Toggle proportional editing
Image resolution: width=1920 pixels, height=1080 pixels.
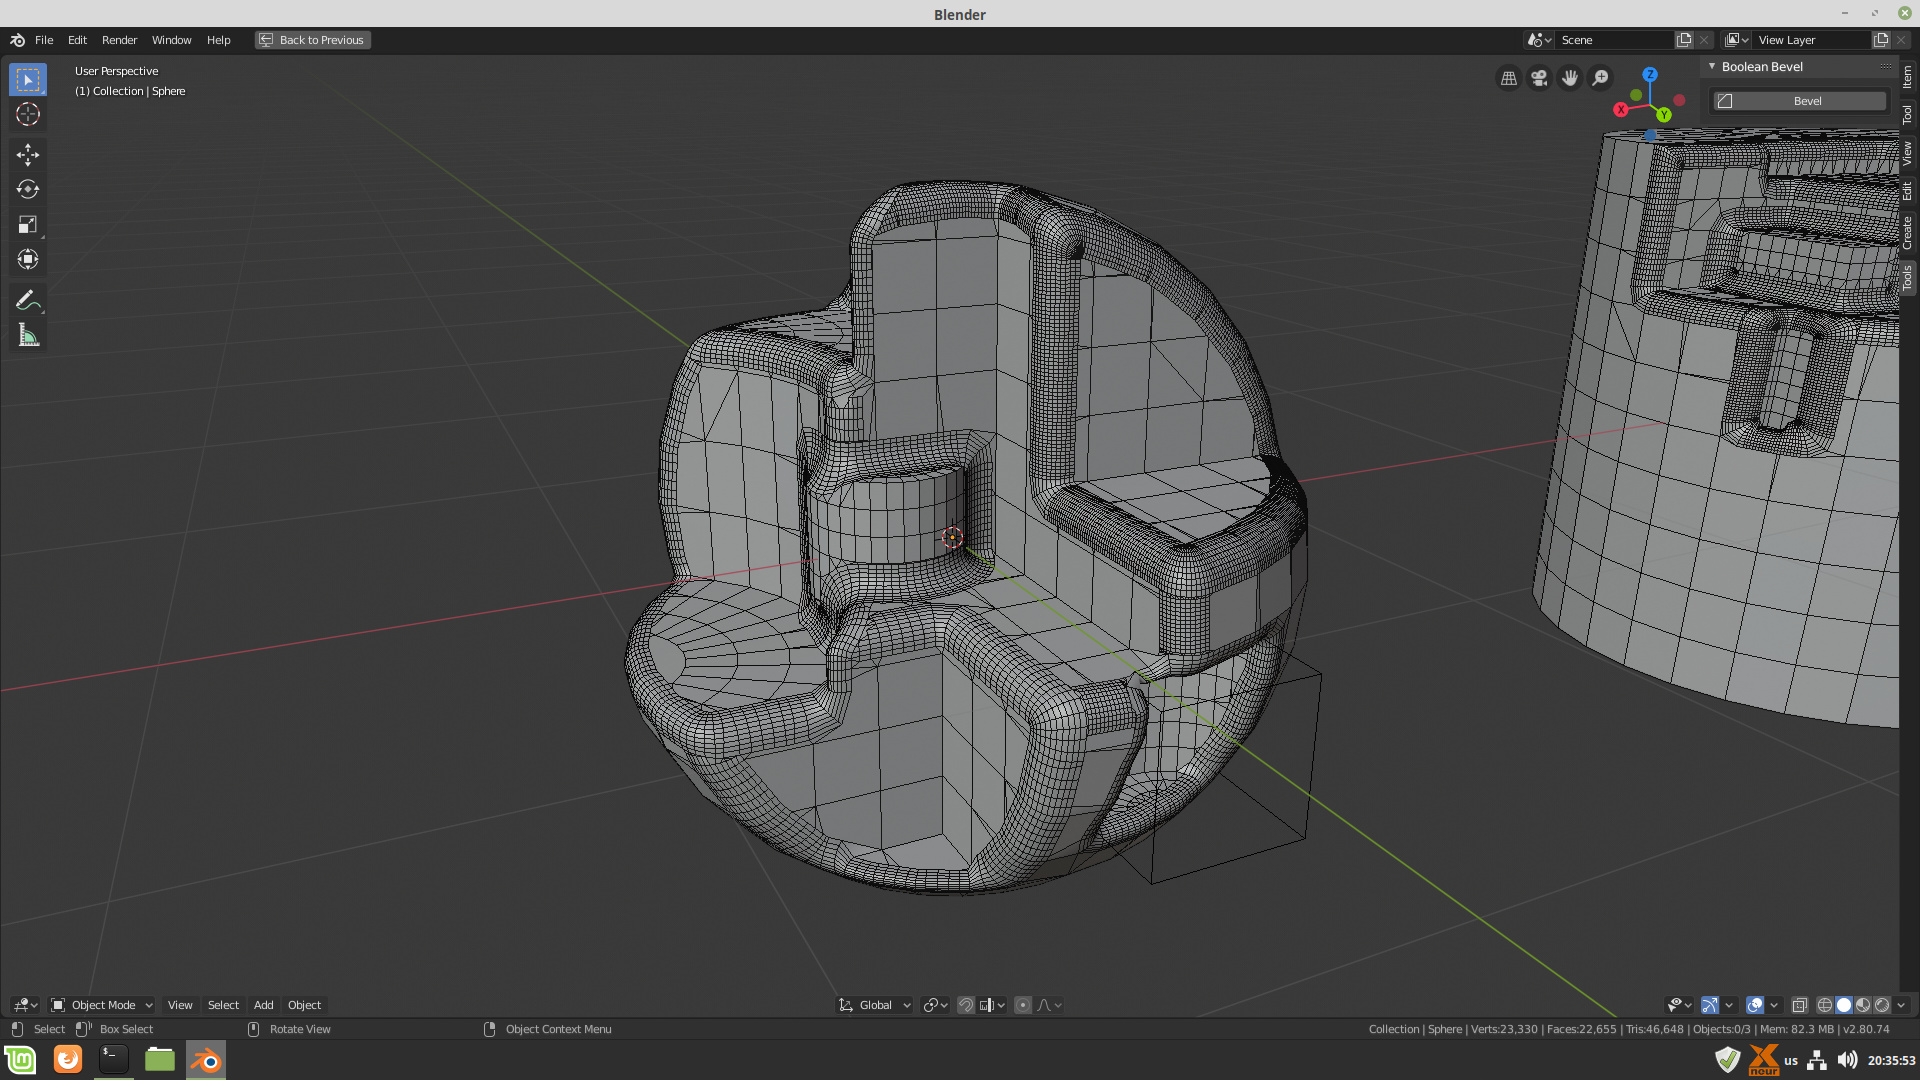(x=1023, y=1005)
